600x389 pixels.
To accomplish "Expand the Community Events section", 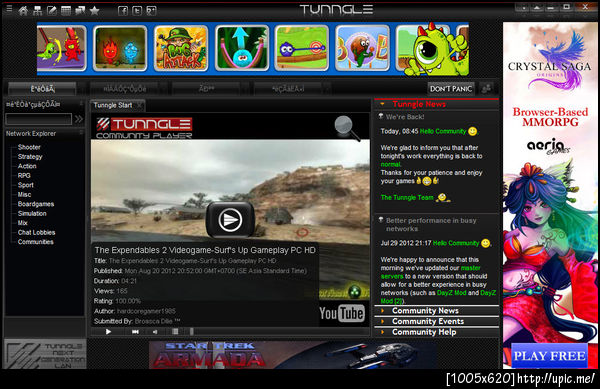I will click(437, 321).
